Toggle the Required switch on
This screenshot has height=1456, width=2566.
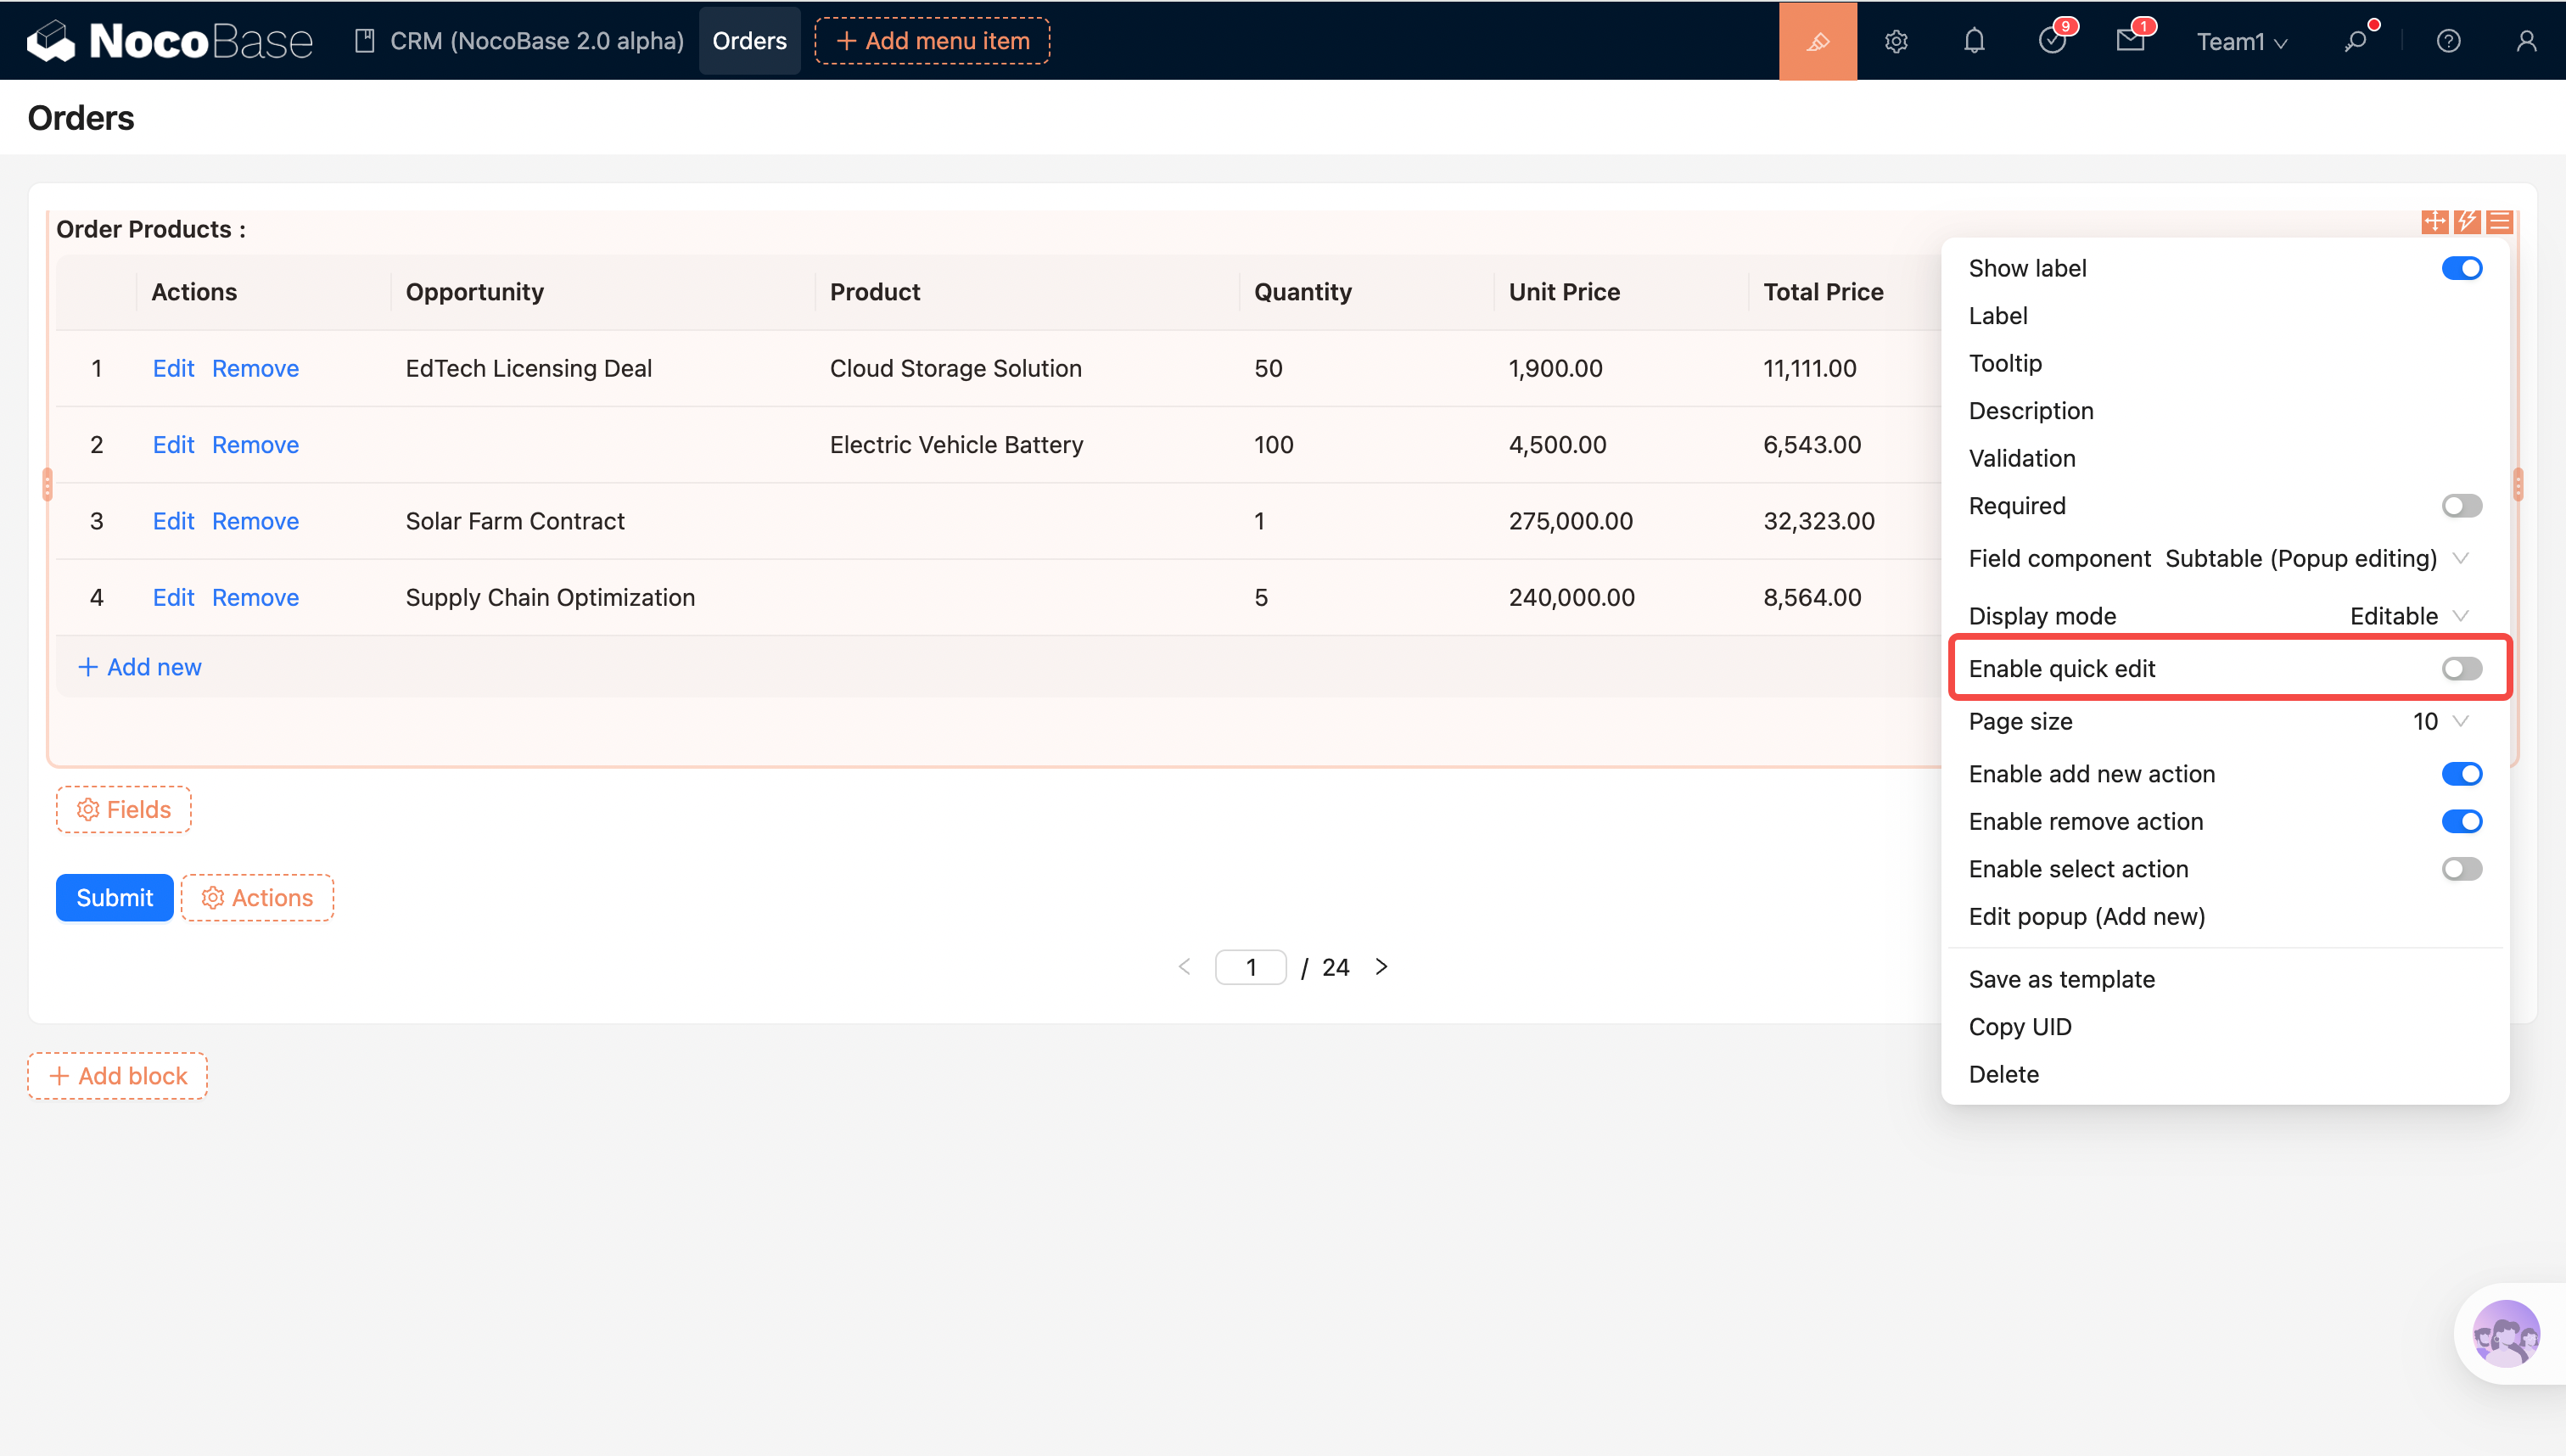pyautogui.click(x=2461, y=506)
